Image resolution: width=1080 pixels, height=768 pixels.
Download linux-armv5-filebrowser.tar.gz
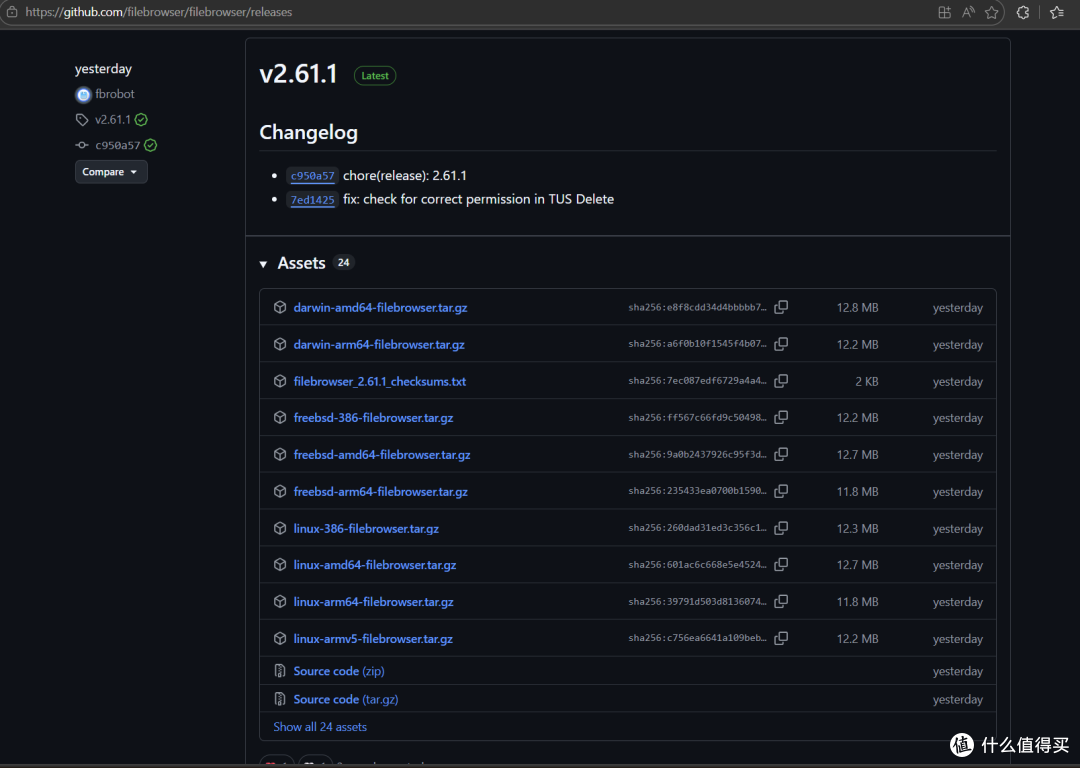click(373, 639)
